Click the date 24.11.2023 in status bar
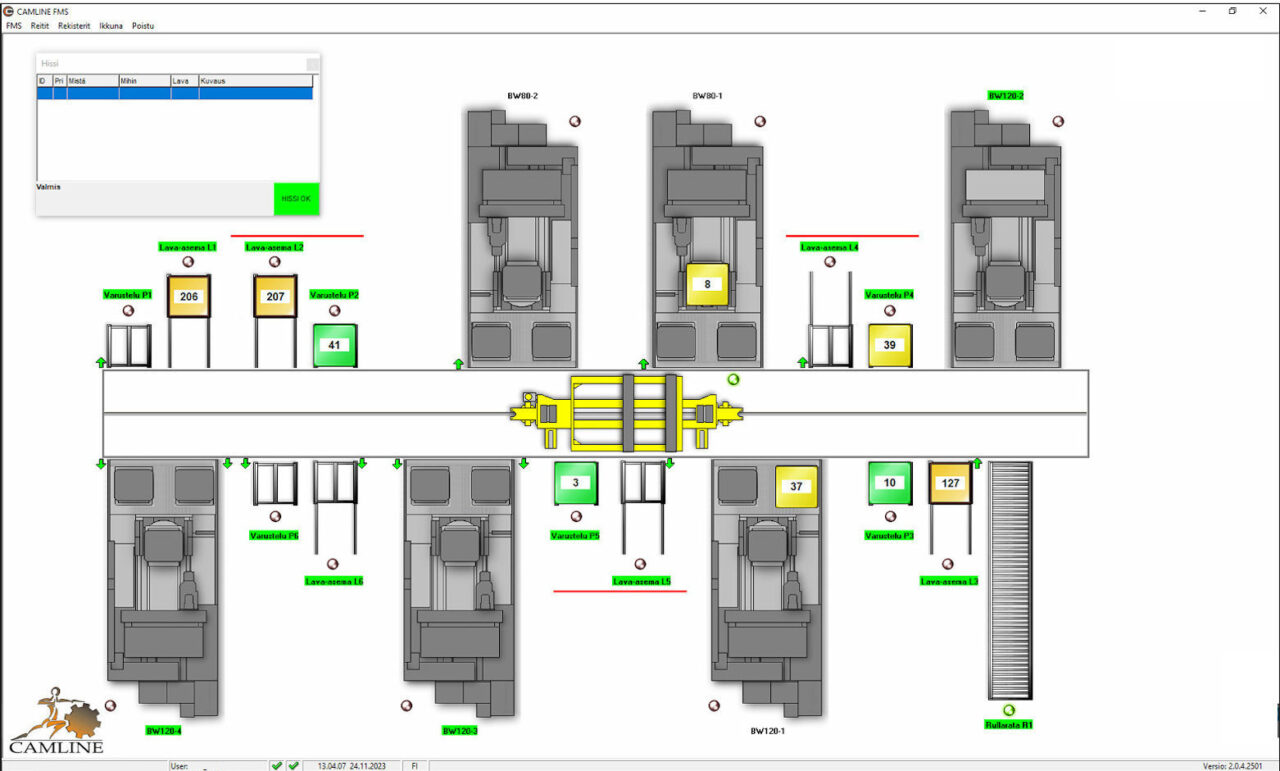The width and height of the screenshot is (1280, 771). click(368, 765)
